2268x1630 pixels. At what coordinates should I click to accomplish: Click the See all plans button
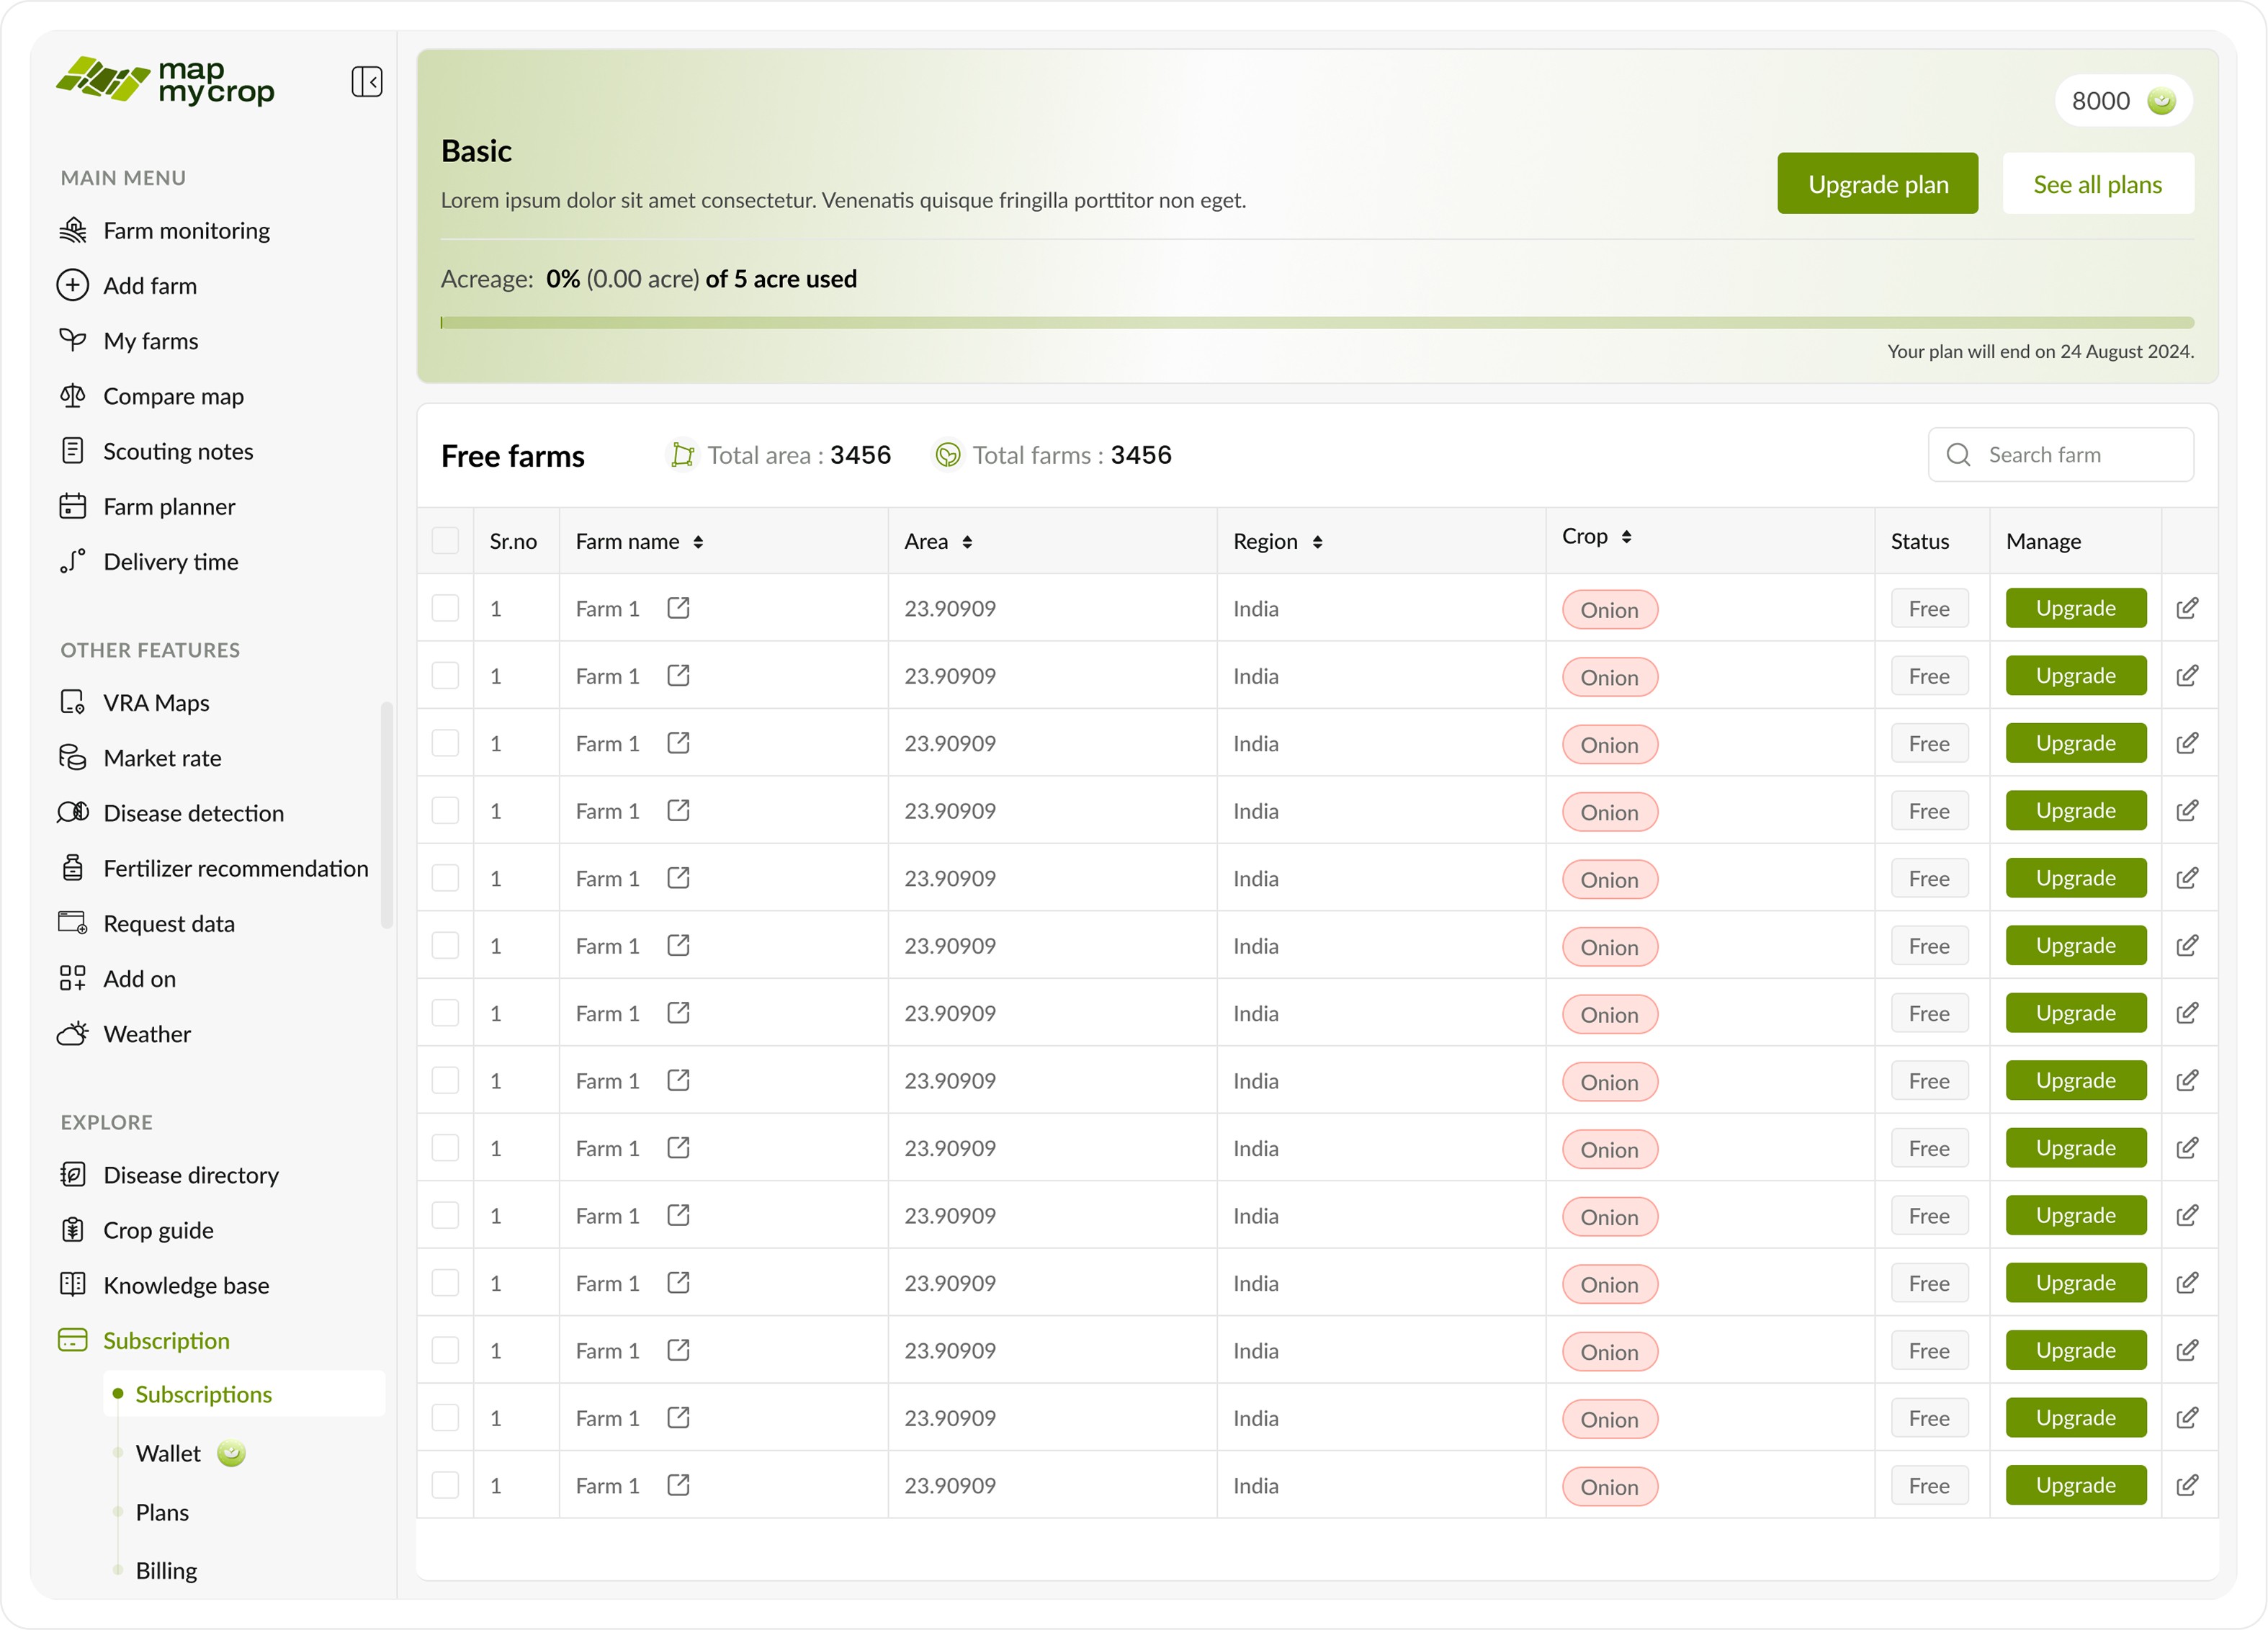click(x=2097, y=184)
